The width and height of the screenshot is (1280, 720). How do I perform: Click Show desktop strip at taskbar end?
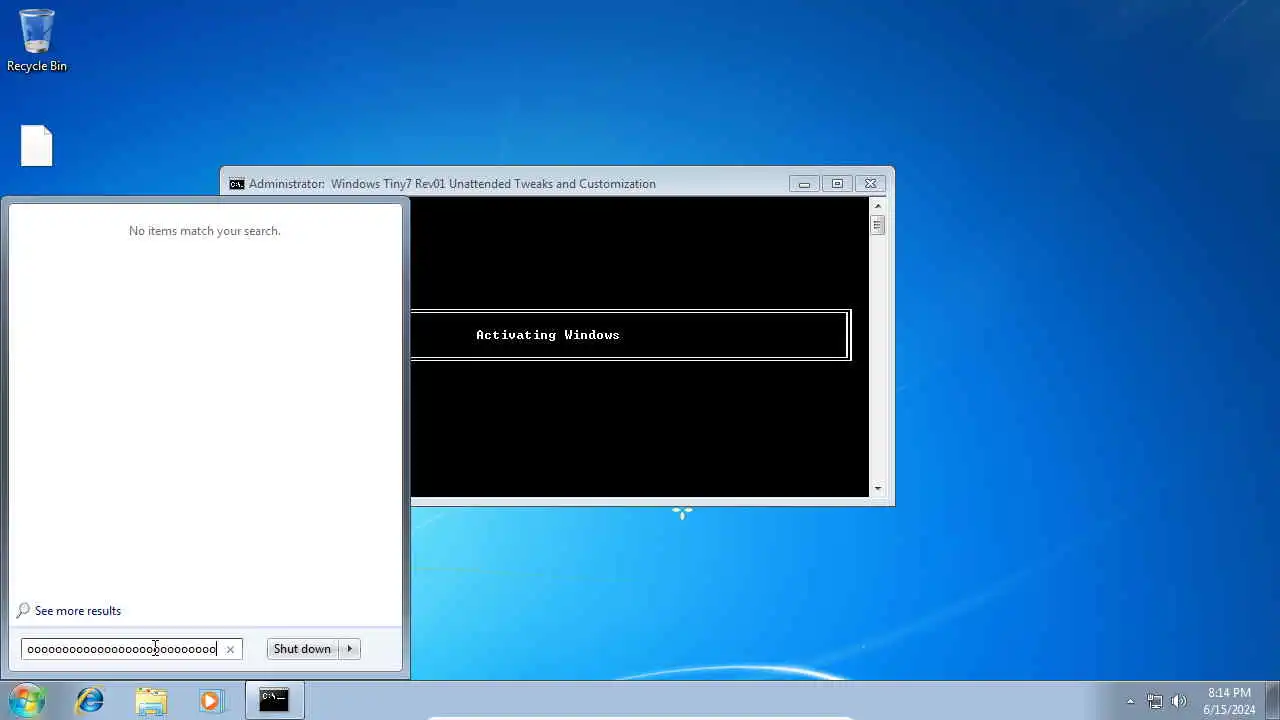(x=1273, y=701)
